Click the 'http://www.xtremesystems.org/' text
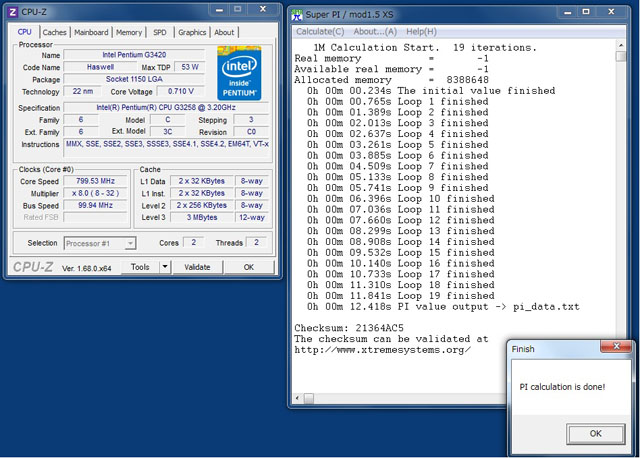The height and width of the screenshot is (458, 640). tap(383, 350)
